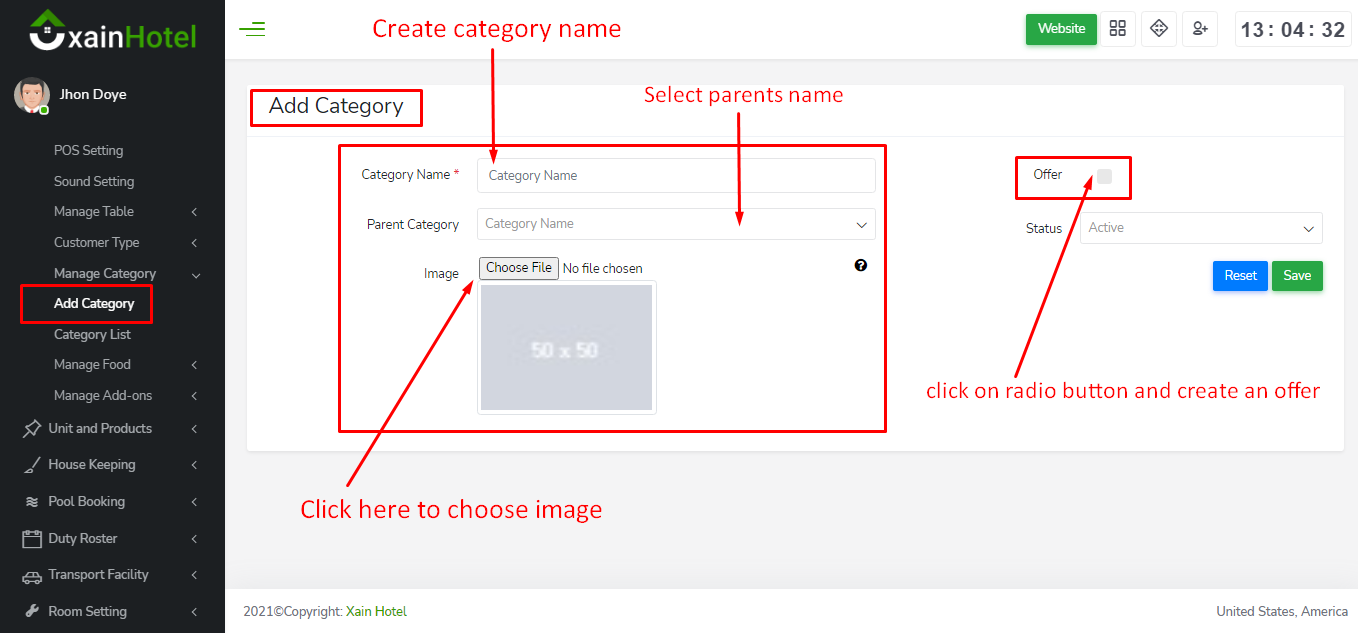The width and height of the screenshot is (1358, 633).
Task: Click the add user icon in header
Action: pyautogui.click(x=1200, y=29)
